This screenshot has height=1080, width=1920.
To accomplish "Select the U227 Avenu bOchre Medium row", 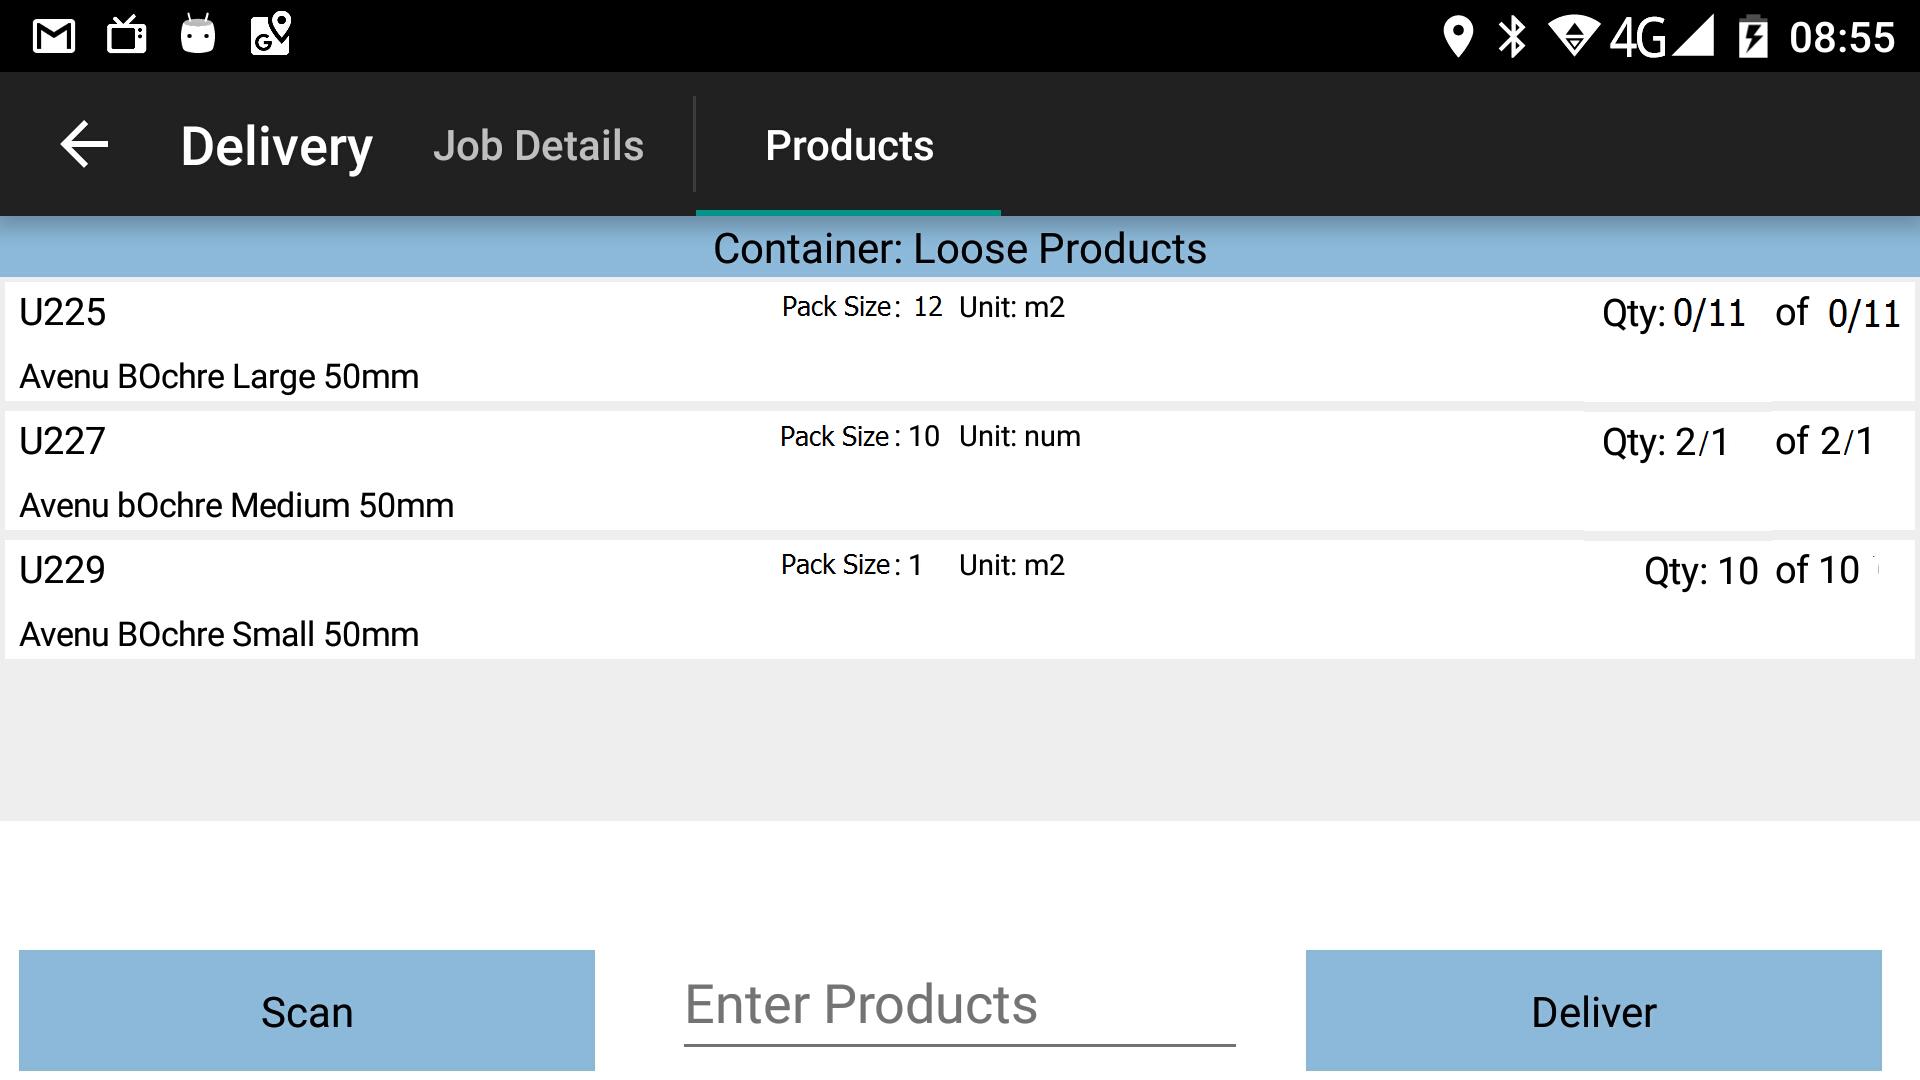I will click(x=960, y=471).
